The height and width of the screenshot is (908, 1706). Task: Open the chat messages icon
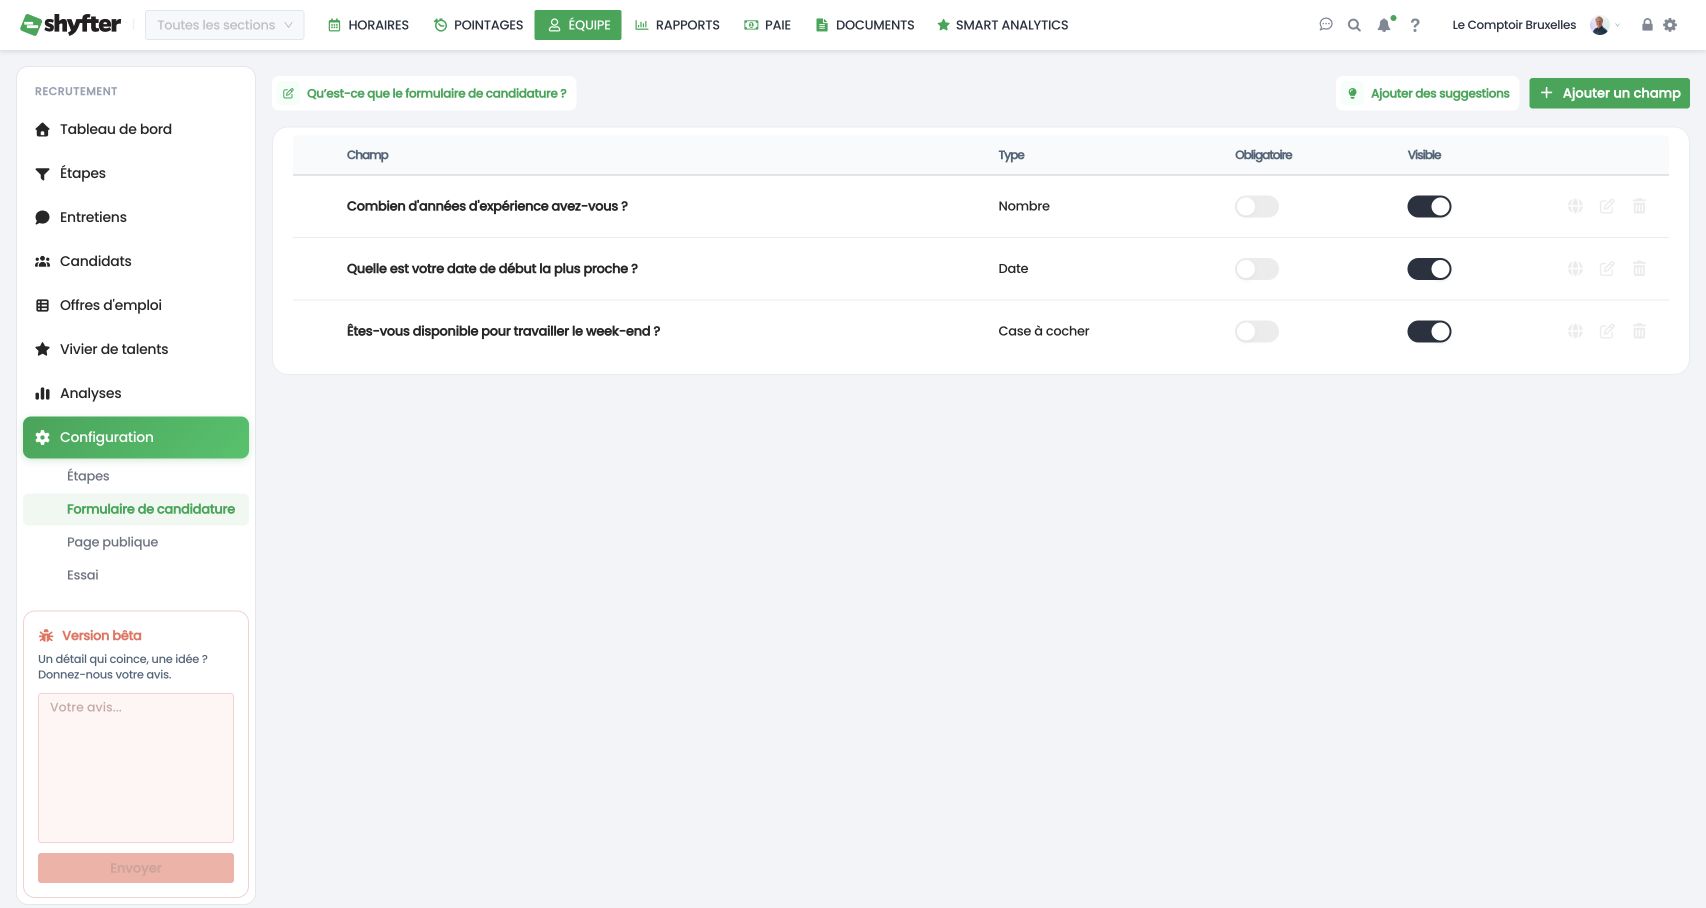tap(1326, 25)
